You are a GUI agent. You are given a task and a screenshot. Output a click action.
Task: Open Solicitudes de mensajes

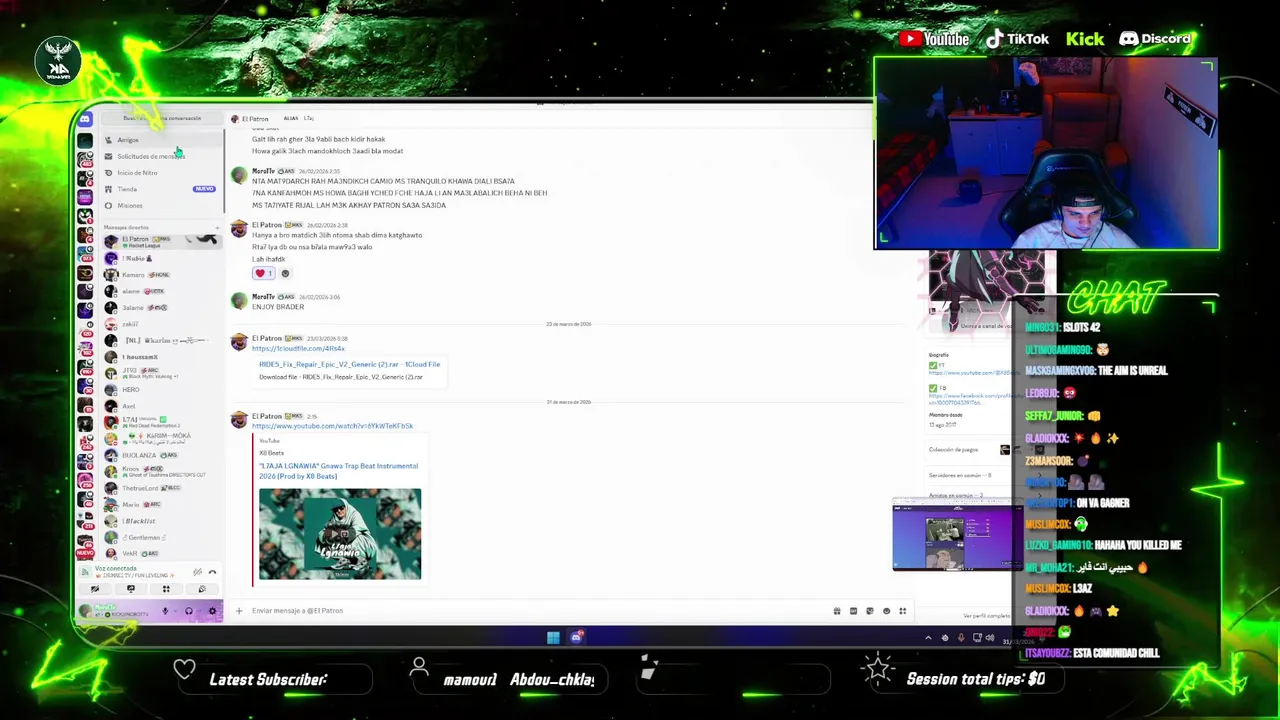pos(163,157)
